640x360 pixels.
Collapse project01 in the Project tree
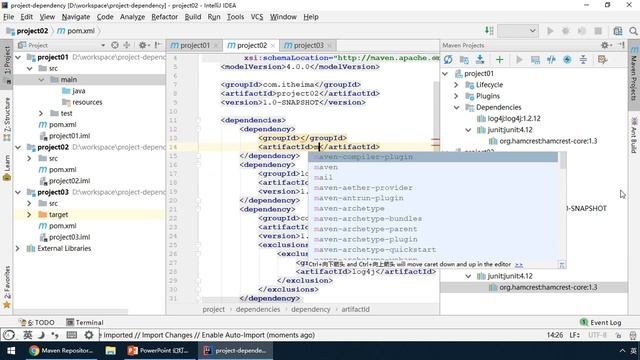point(18,57)
